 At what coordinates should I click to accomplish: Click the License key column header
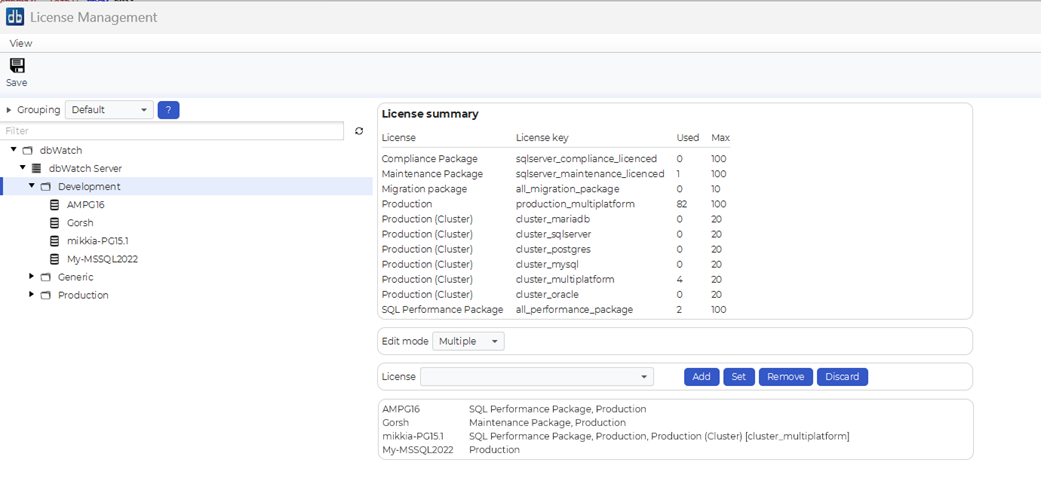542,138
